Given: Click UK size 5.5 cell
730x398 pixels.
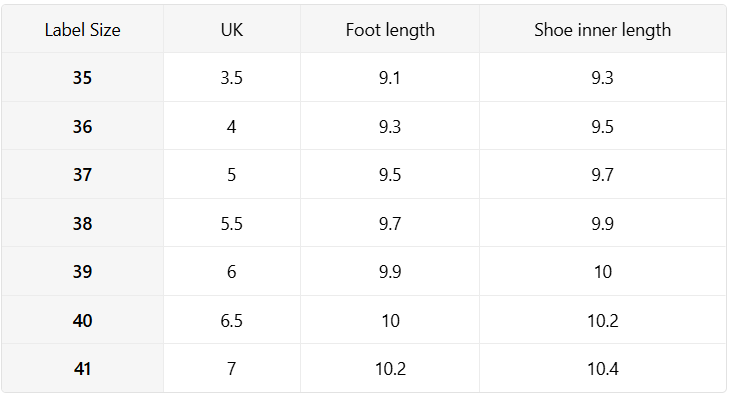Looking at the screenshot, I should coord(232,223).
